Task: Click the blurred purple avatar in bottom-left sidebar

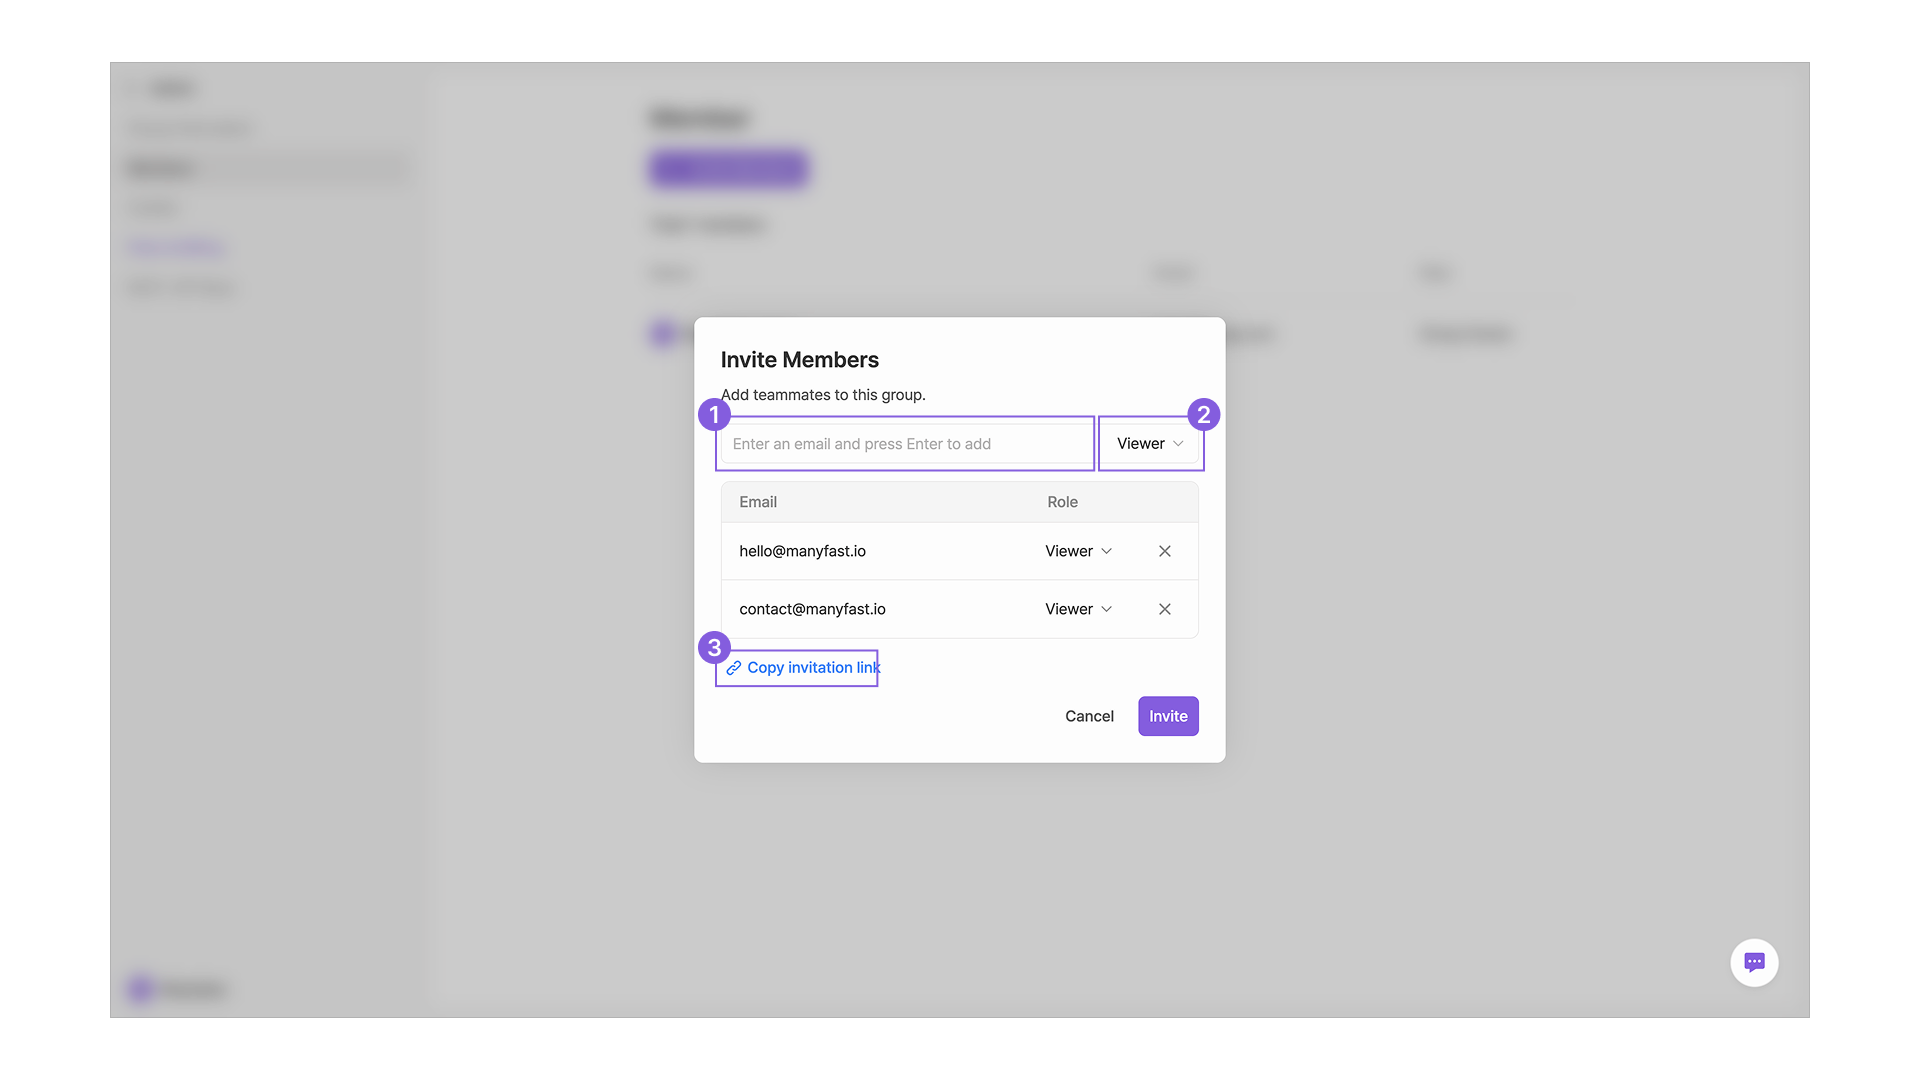Action: coord(140,989)
